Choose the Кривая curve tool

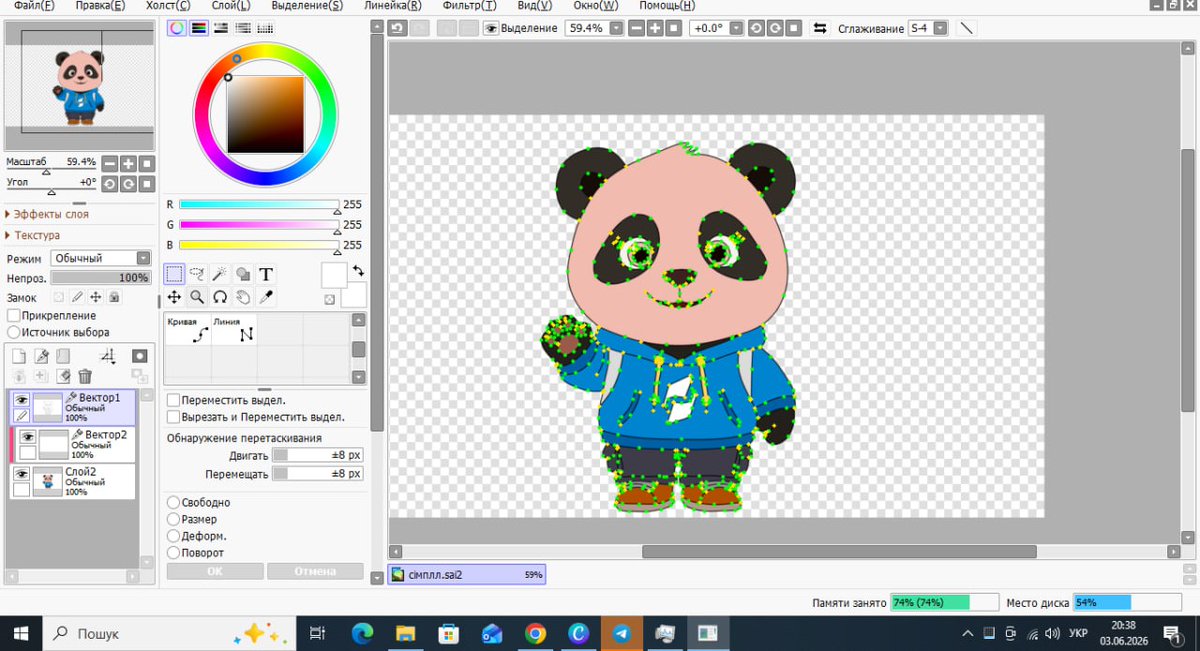[187, 330]
